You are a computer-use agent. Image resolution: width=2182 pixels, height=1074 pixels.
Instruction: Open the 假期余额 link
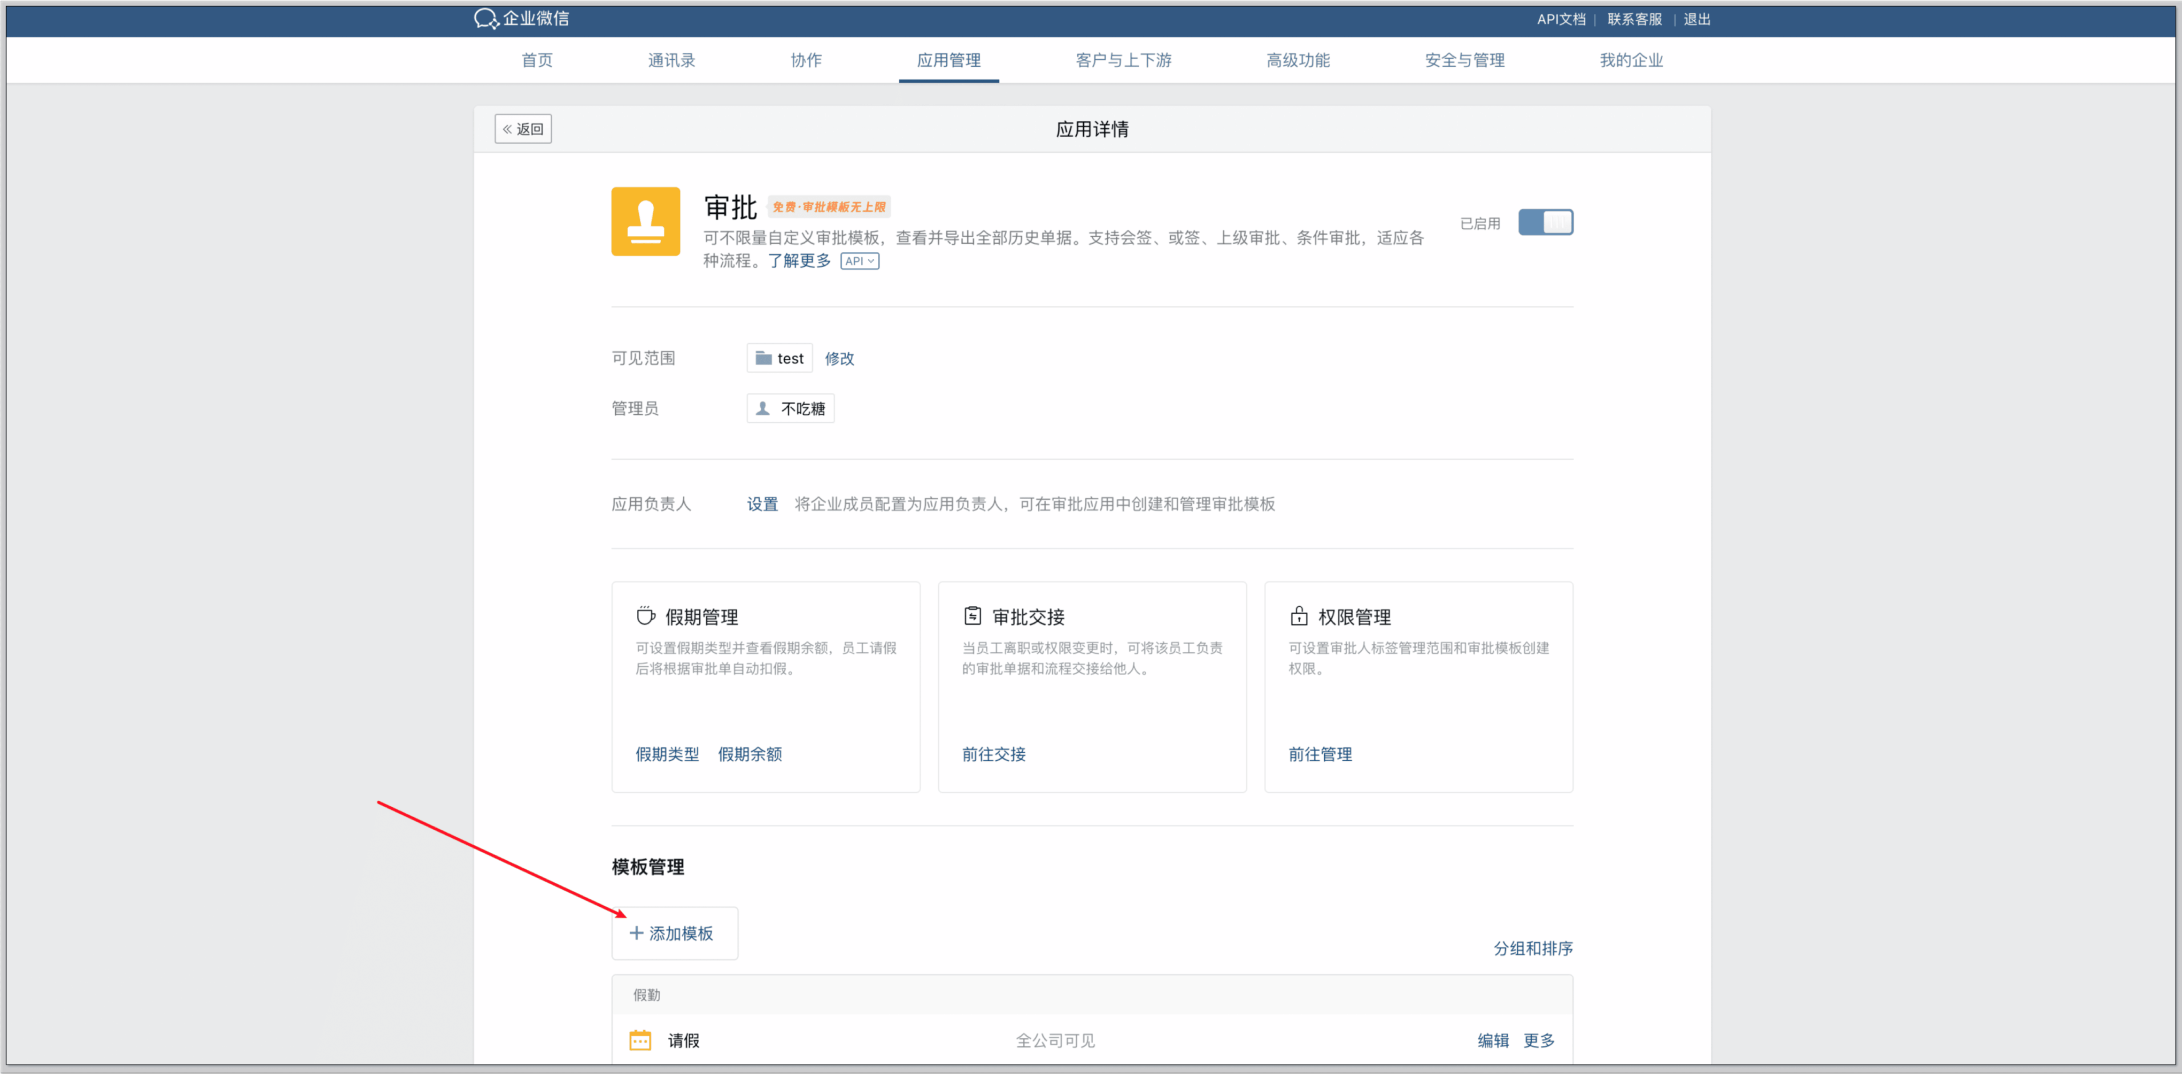[x=750, y=754]
